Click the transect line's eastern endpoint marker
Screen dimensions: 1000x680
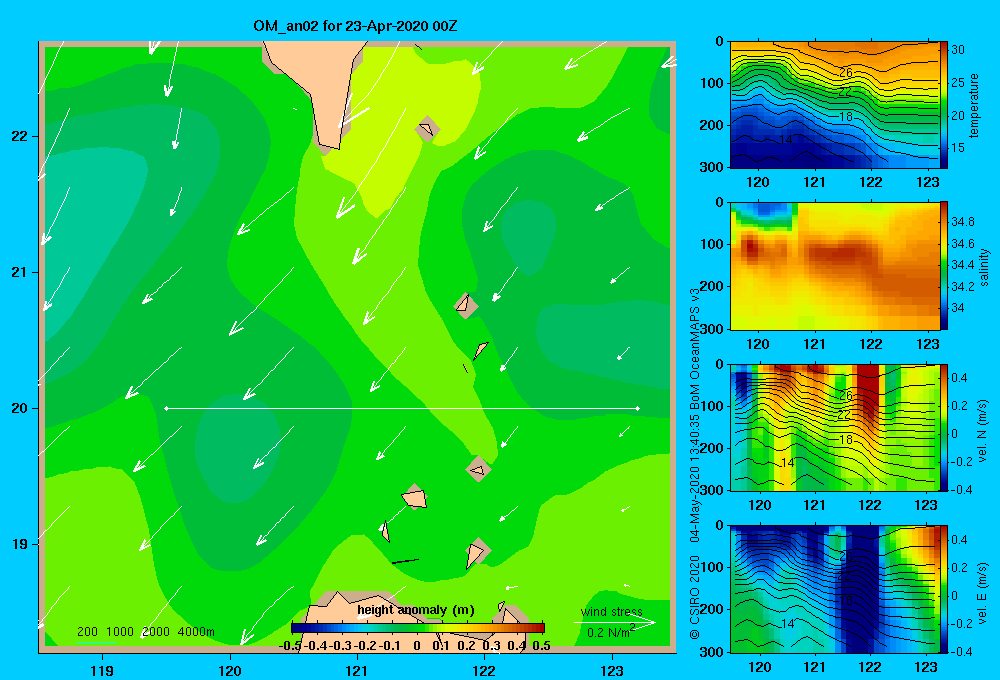tap(637, 408)
